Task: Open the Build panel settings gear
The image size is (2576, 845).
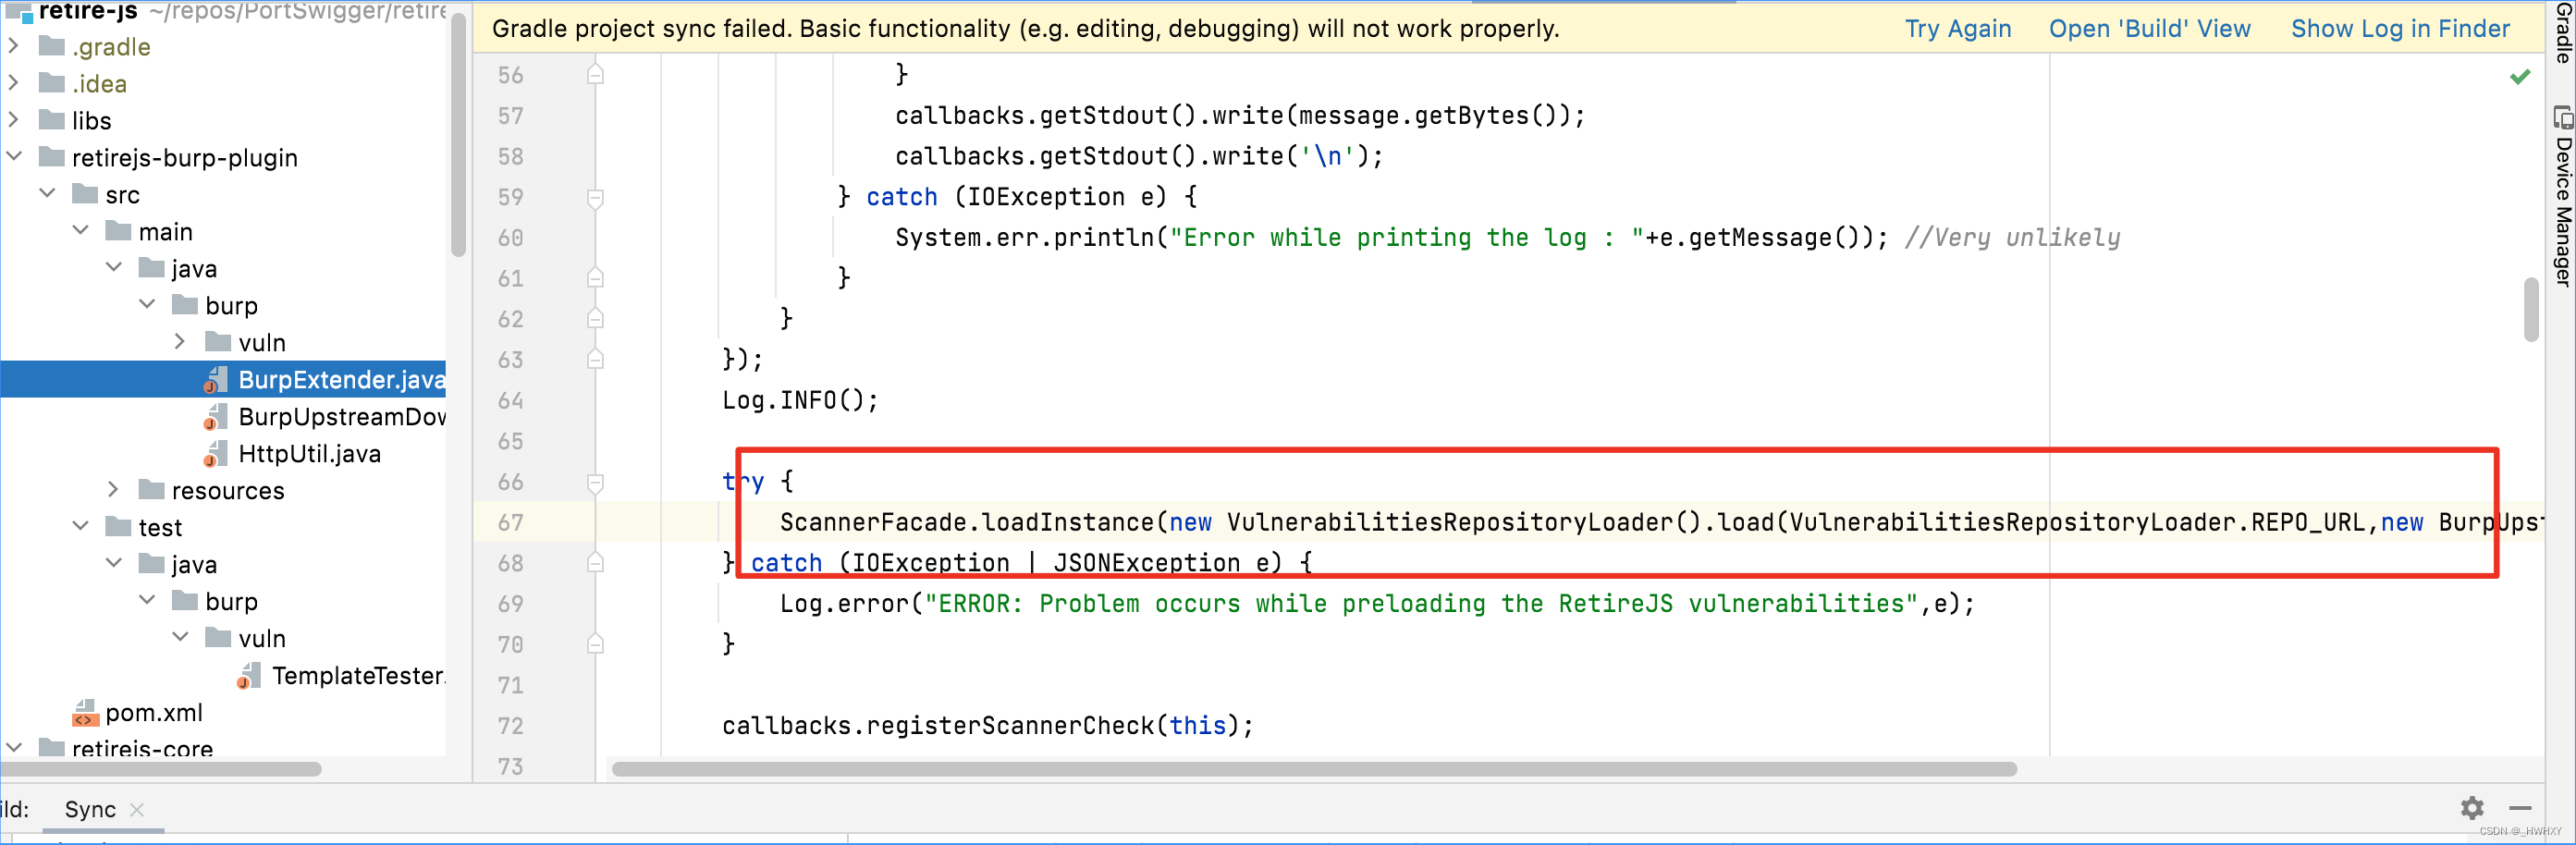Action: tap(2473, 808)
